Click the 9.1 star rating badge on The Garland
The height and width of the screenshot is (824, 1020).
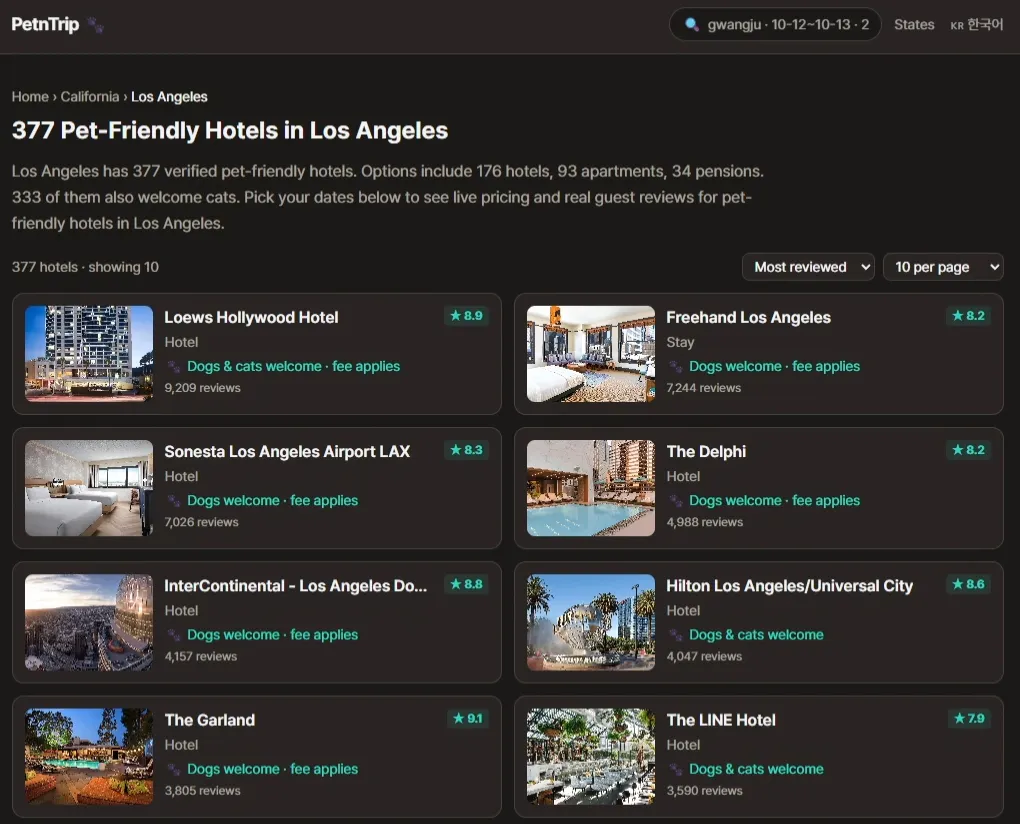pyautogui.click(x=468, y=719)
